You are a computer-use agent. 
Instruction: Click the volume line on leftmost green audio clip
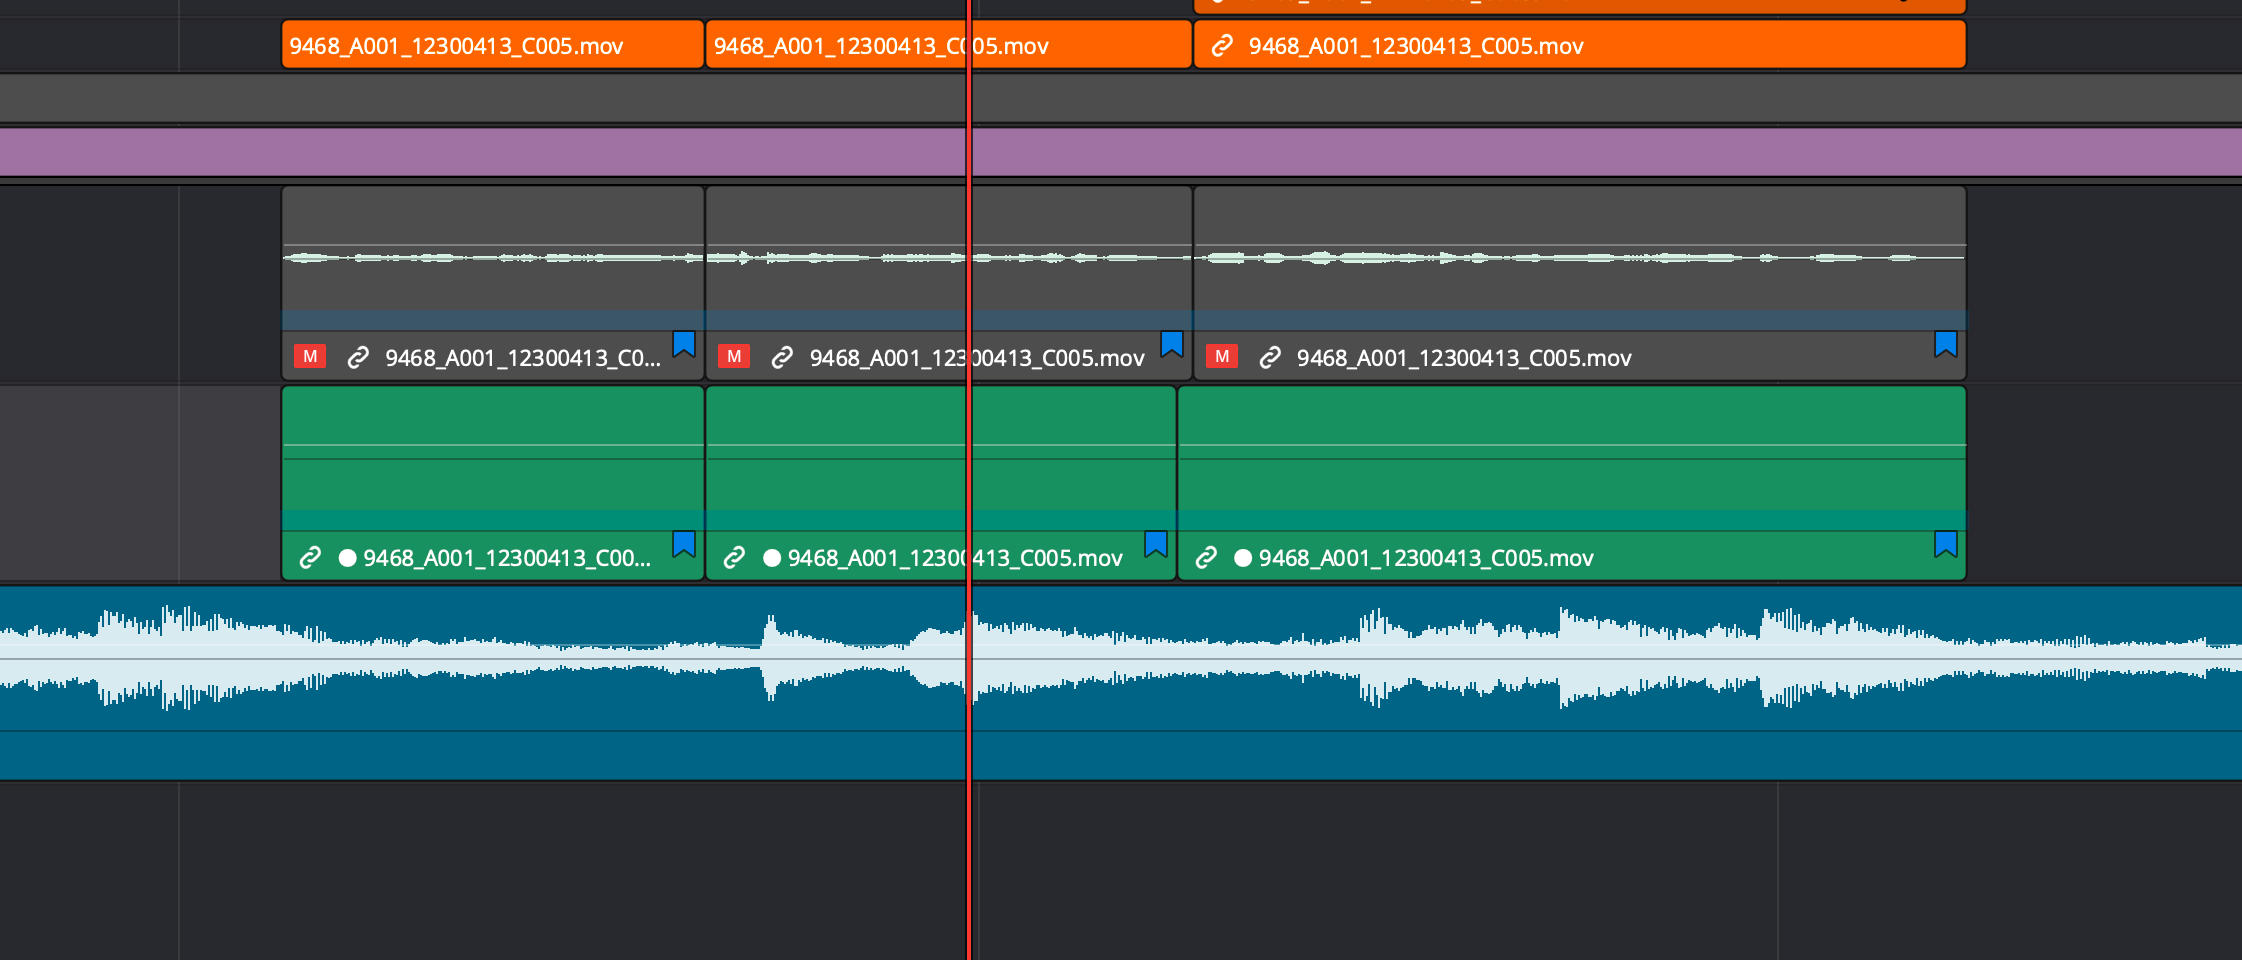pyautogui.click(x=493, y=445)
